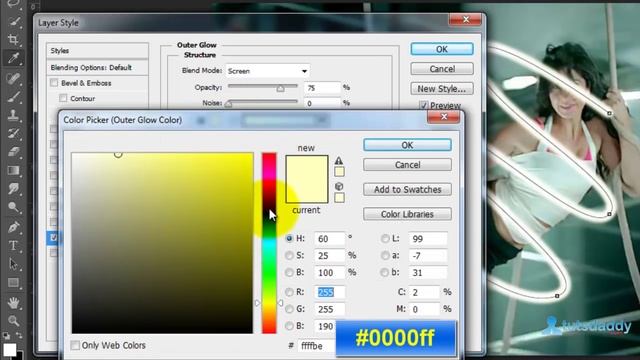The height and width of the screenshot is (360, 640).
Task: Swap foreground and background colors
Action: [19, 335]
